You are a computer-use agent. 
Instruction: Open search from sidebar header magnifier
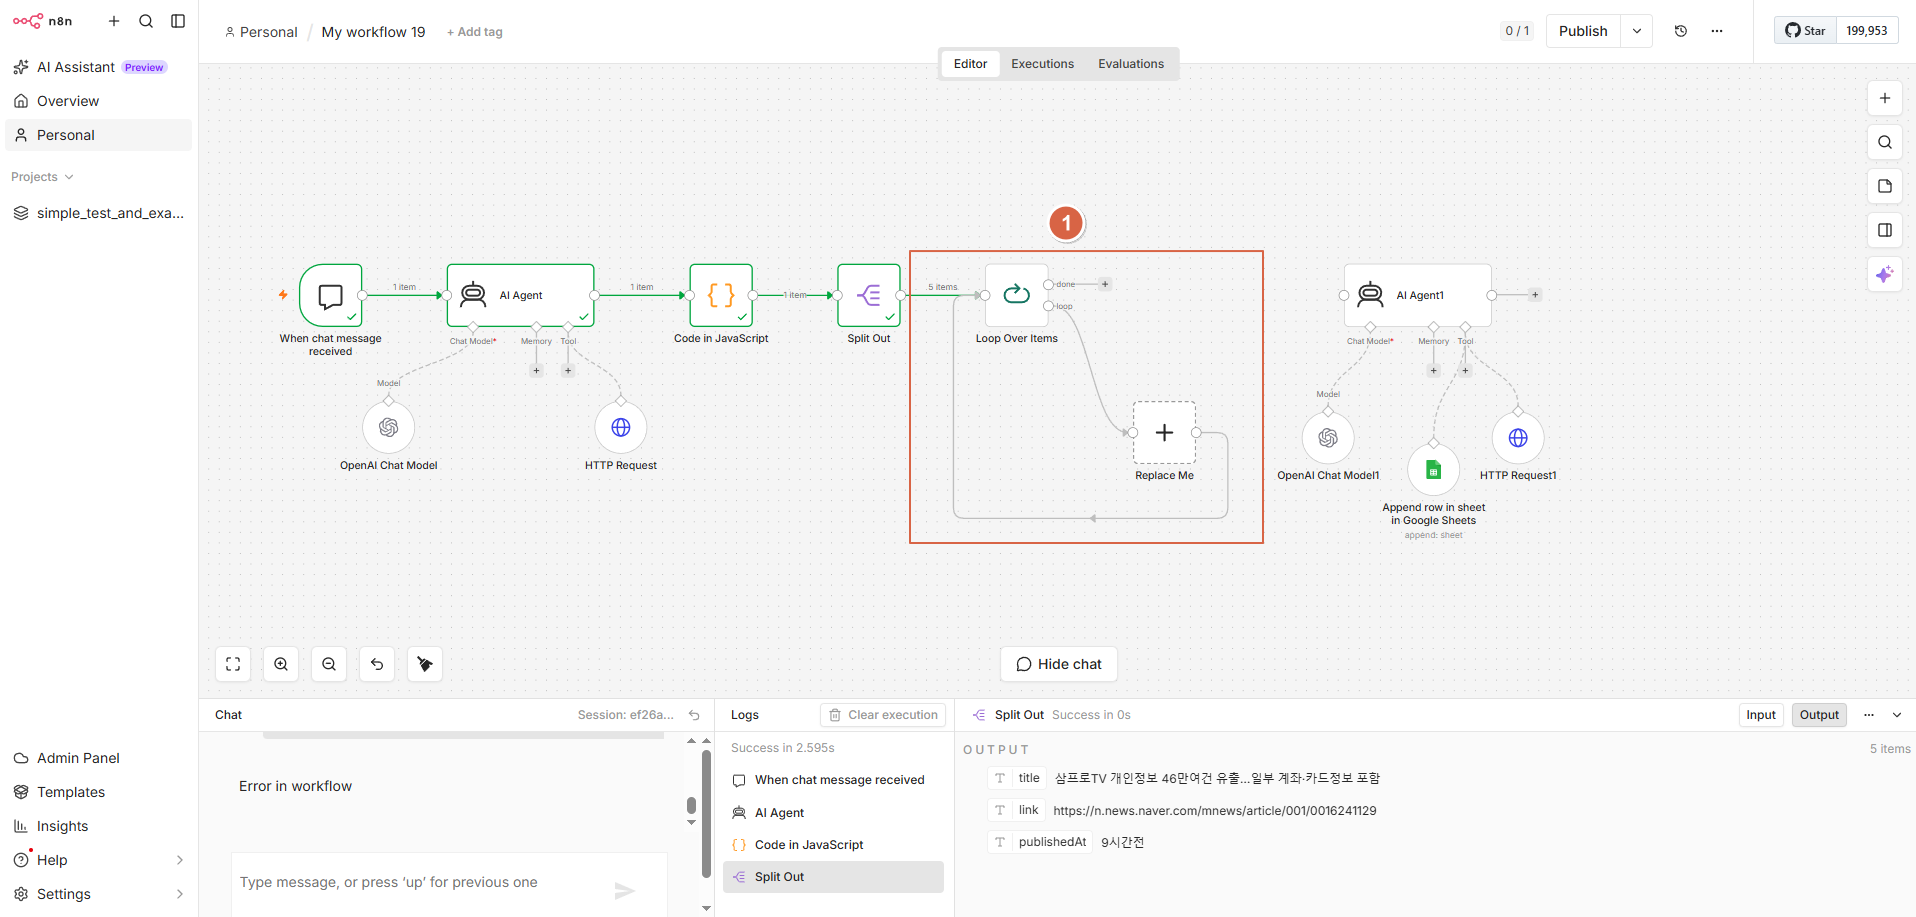[146, 21]
